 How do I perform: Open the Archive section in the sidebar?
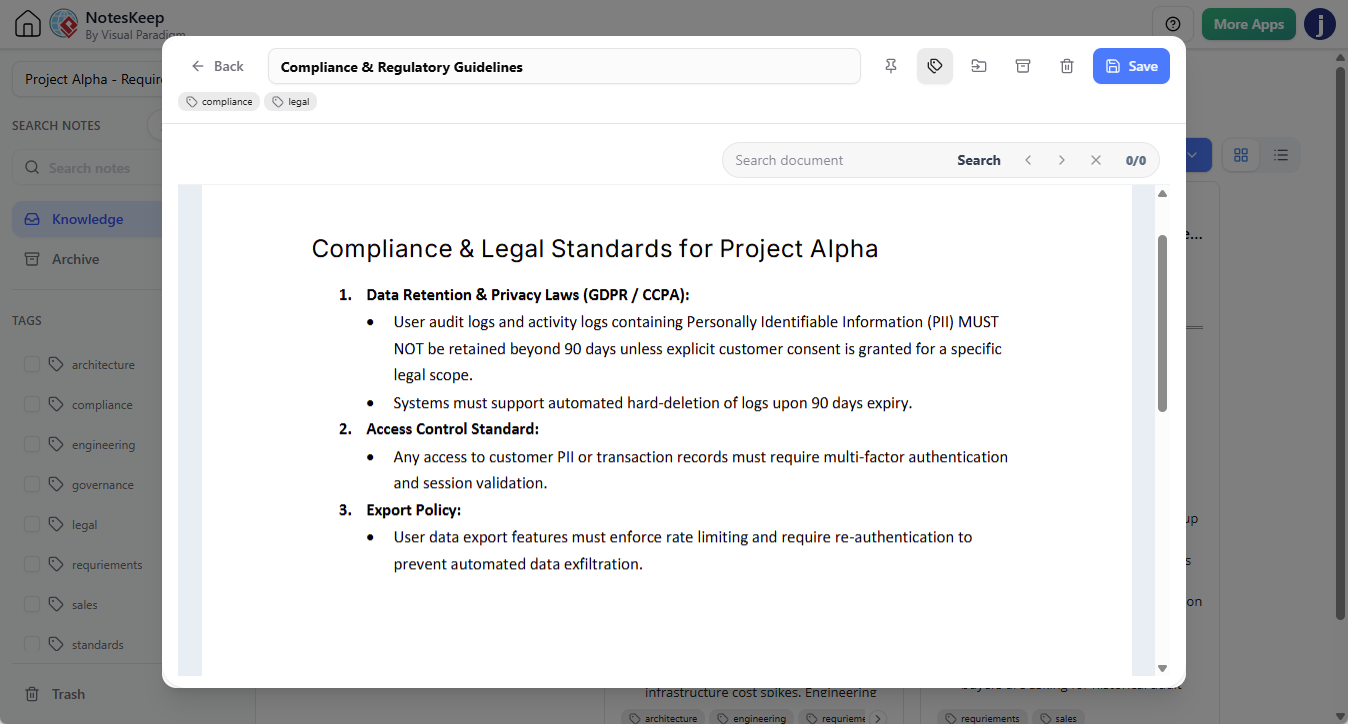pyautogui.click(x=86, y=259)
